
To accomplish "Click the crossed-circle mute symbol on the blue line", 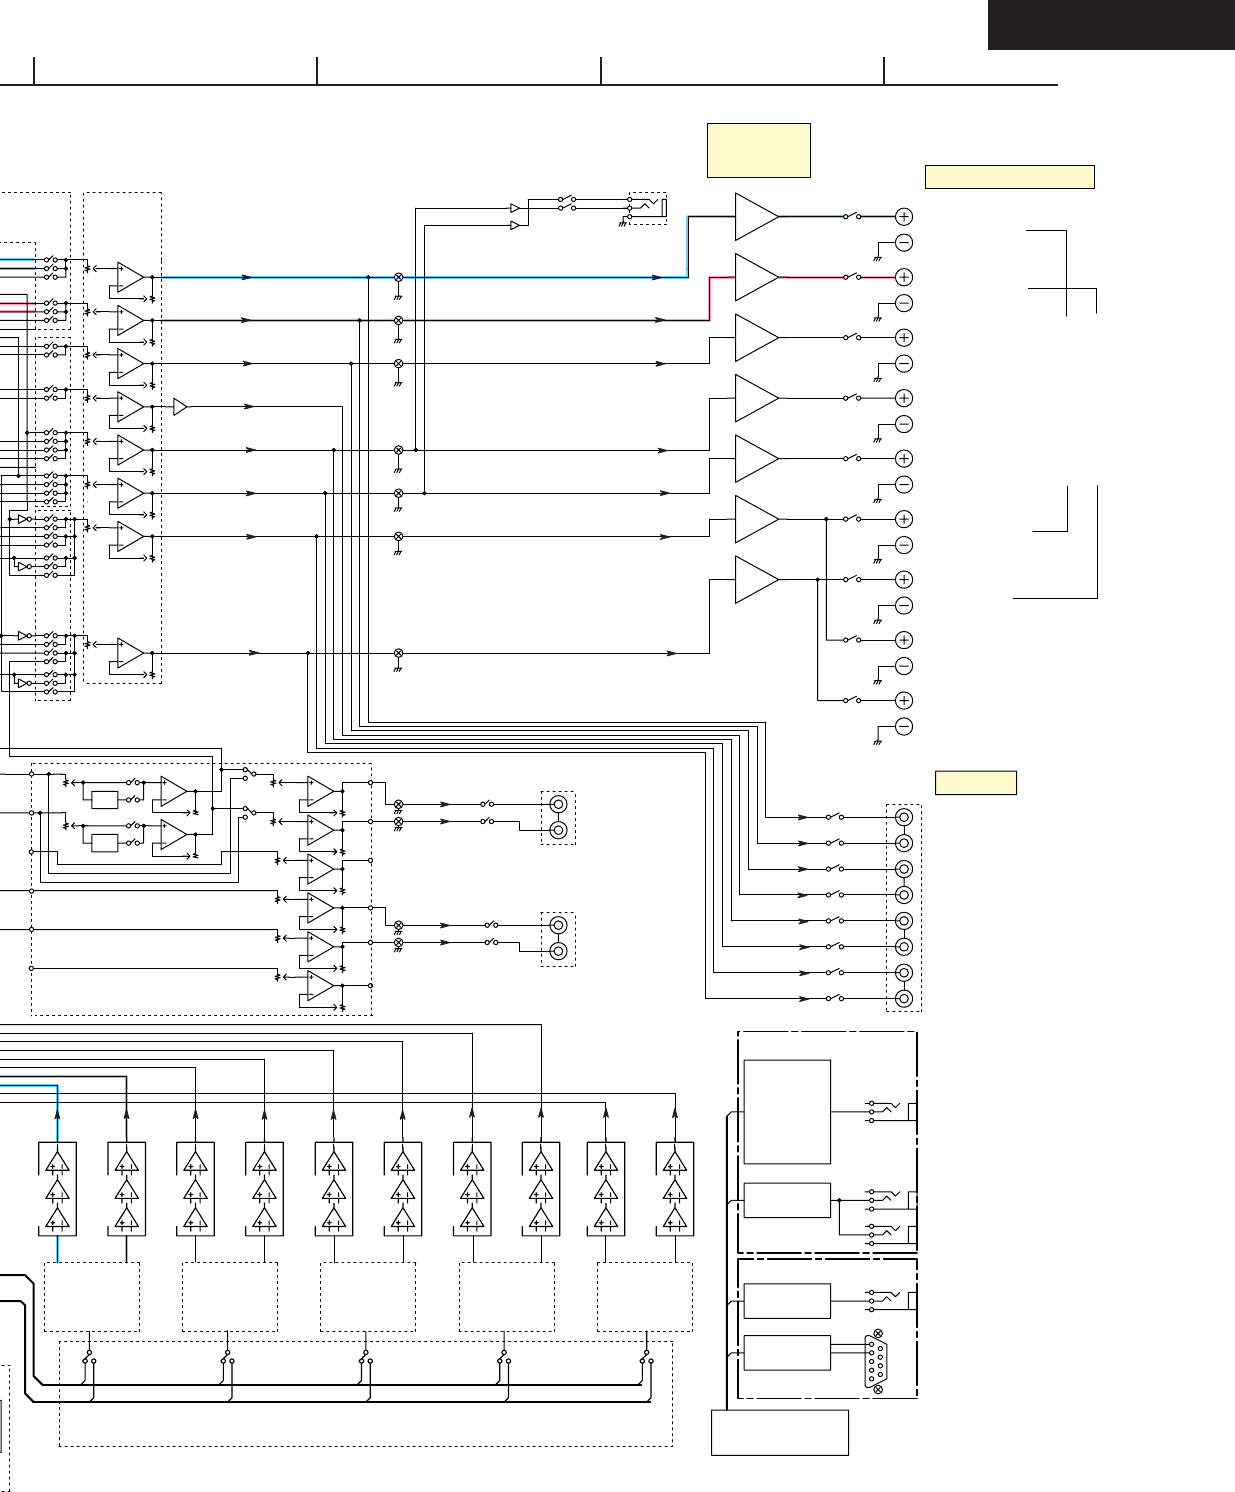I will (x=398, y=277).
